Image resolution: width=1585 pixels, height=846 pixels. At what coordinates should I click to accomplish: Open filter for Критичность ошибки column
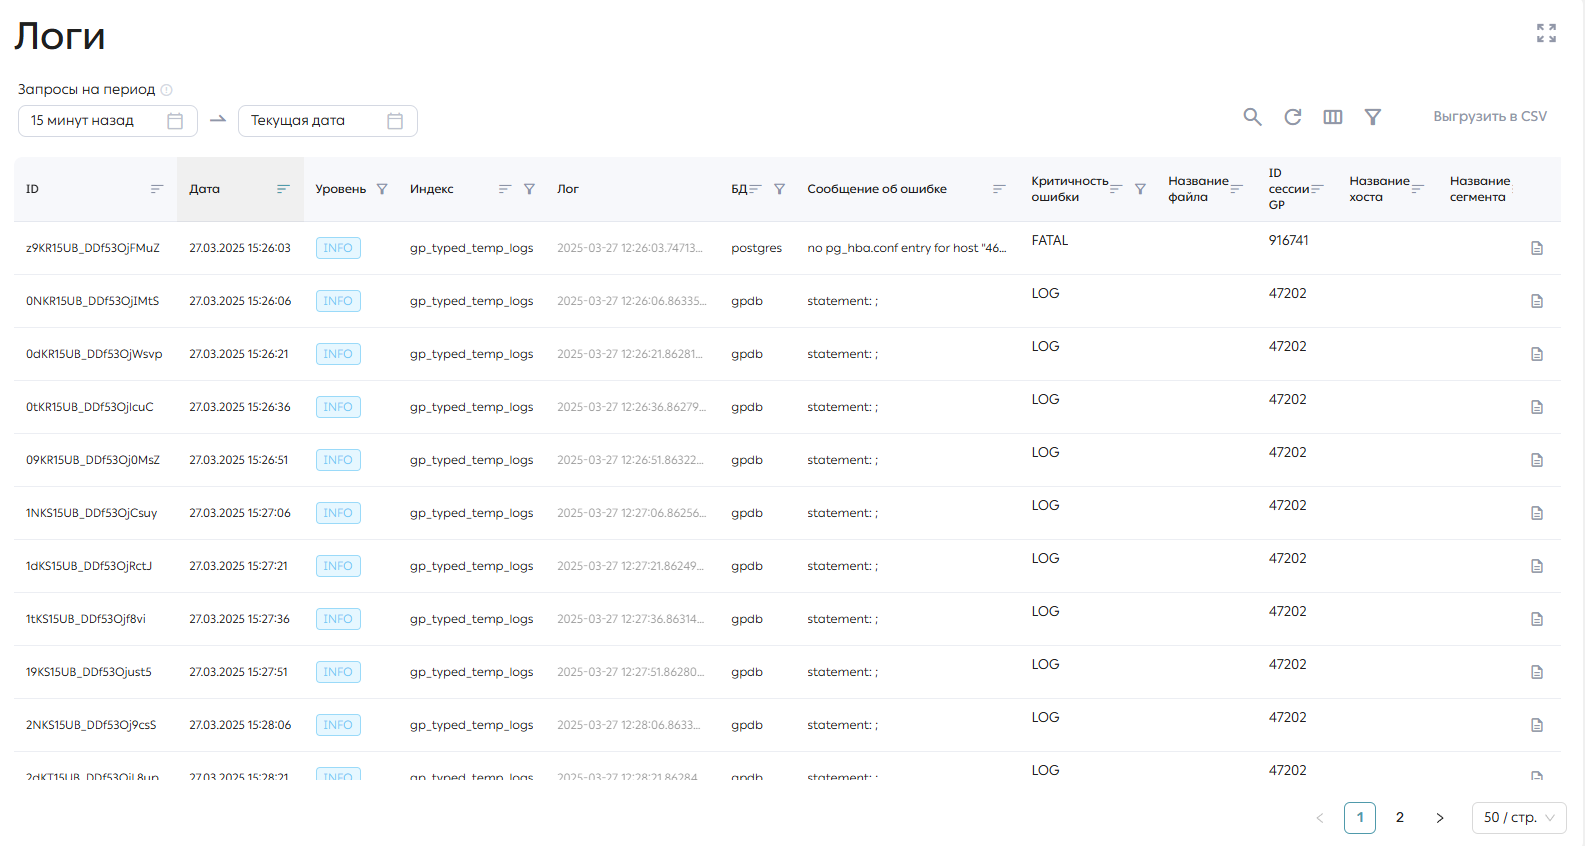point(1140,189)
